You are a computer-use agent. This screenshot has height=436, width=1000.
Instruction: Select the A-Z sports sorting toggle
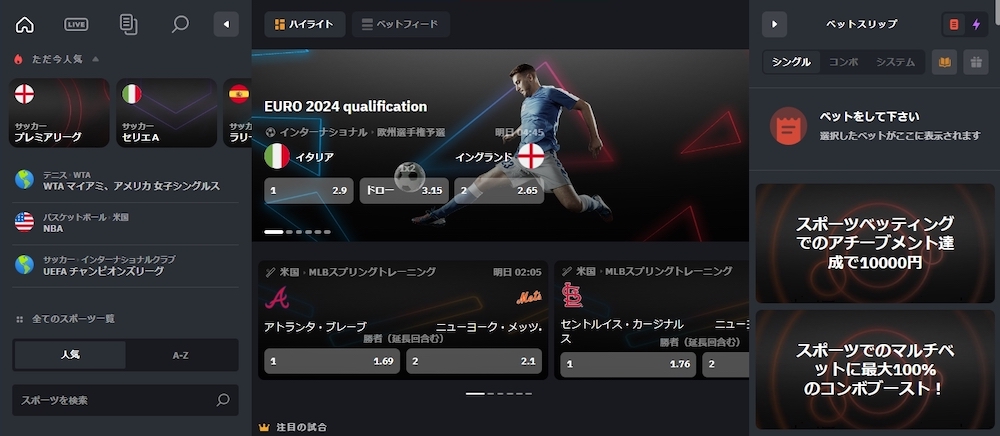181,355
